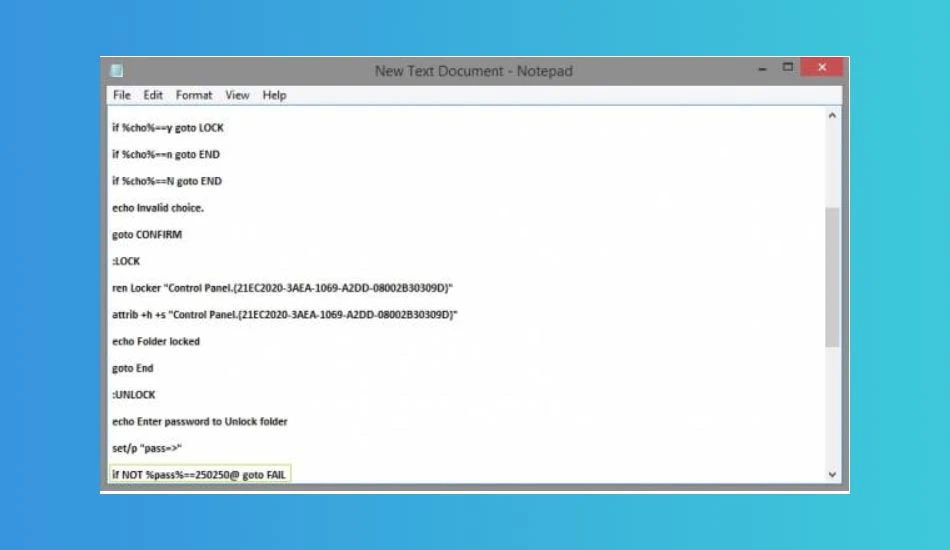Close the Notepad window
Viewport: 950px width, 550px height.
click(822, 67)
